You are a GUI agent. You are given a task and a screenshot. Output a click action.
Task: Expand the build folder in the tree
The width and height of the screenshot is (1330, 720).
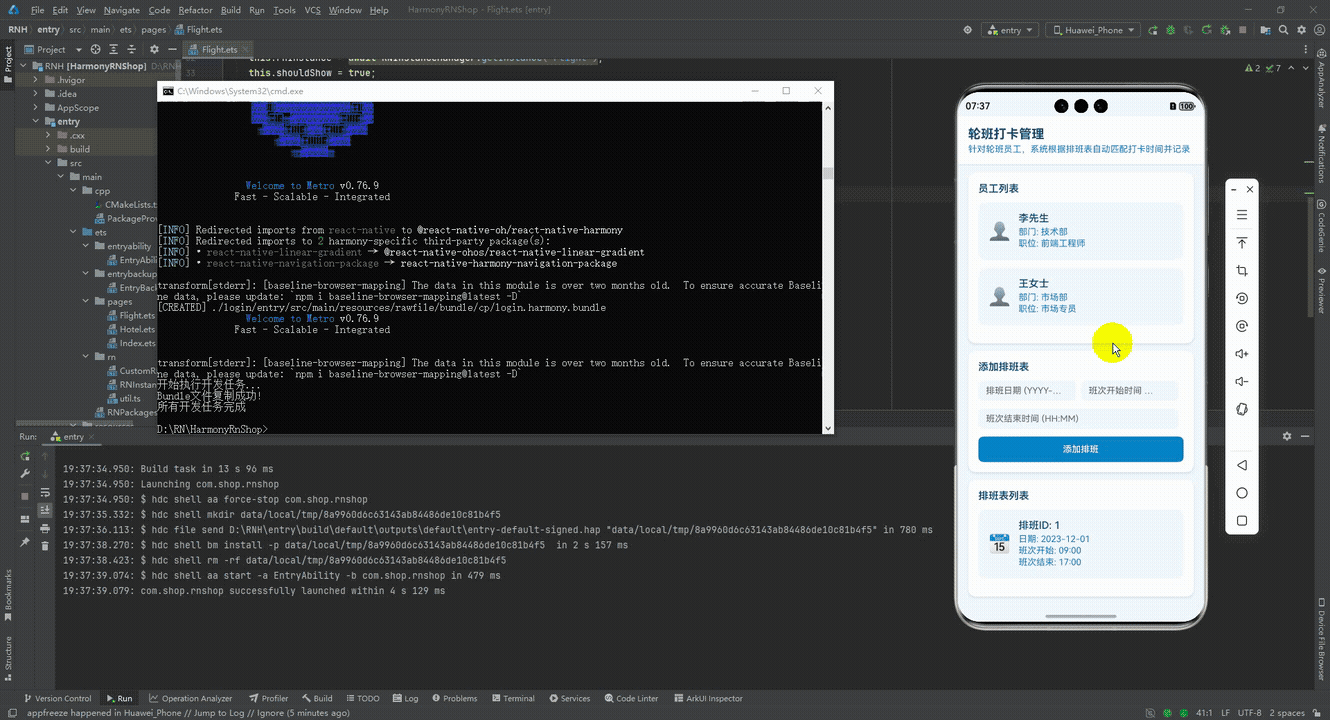[48, 149]
